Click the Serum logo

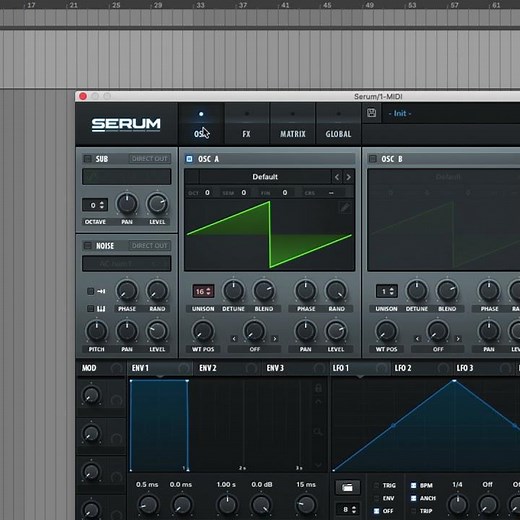(126, 125)
